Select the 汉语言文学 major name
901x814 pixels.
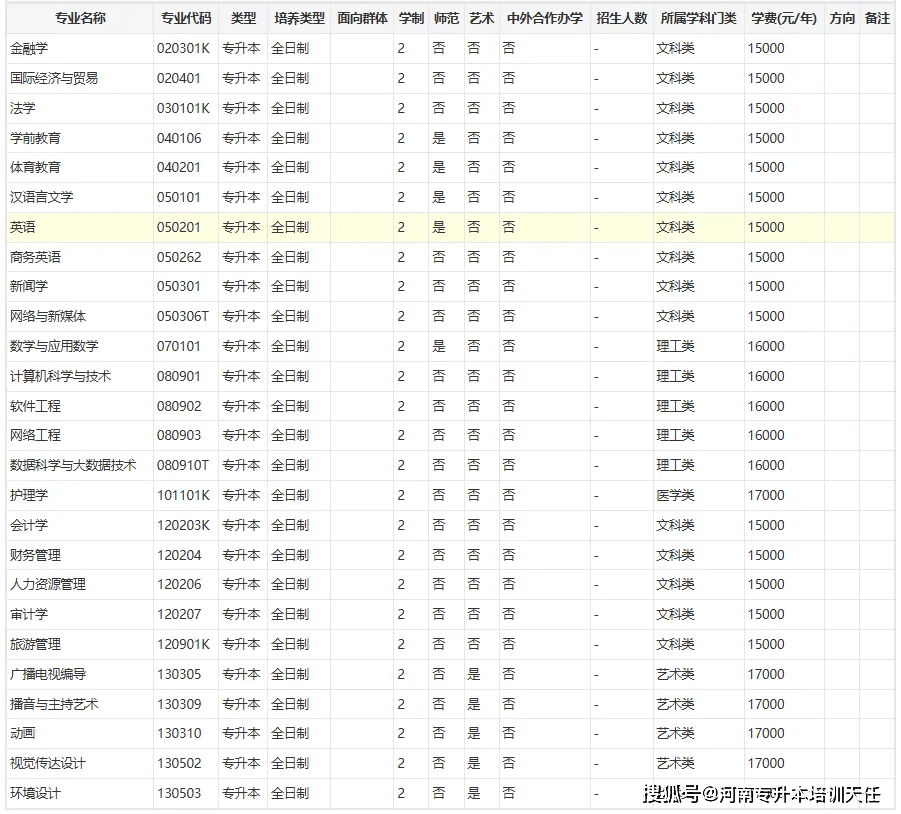tap(41, 197)
